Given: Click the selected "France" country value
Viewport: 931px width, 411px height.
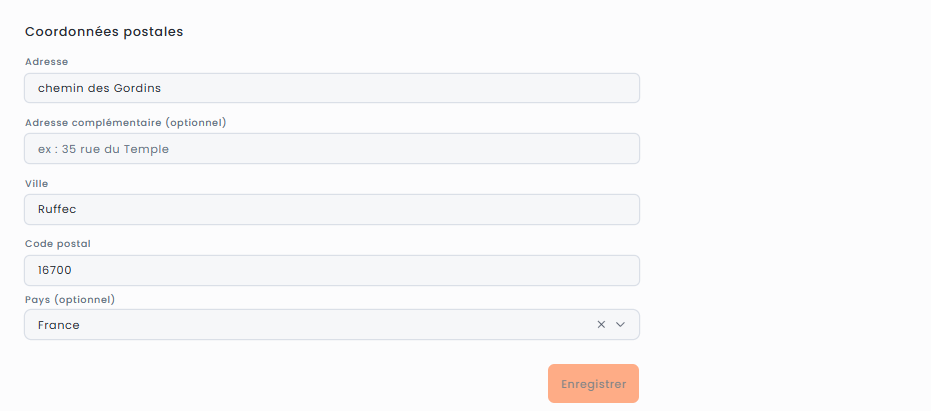Looking at the screenshot, I should (x=59, y=325).
